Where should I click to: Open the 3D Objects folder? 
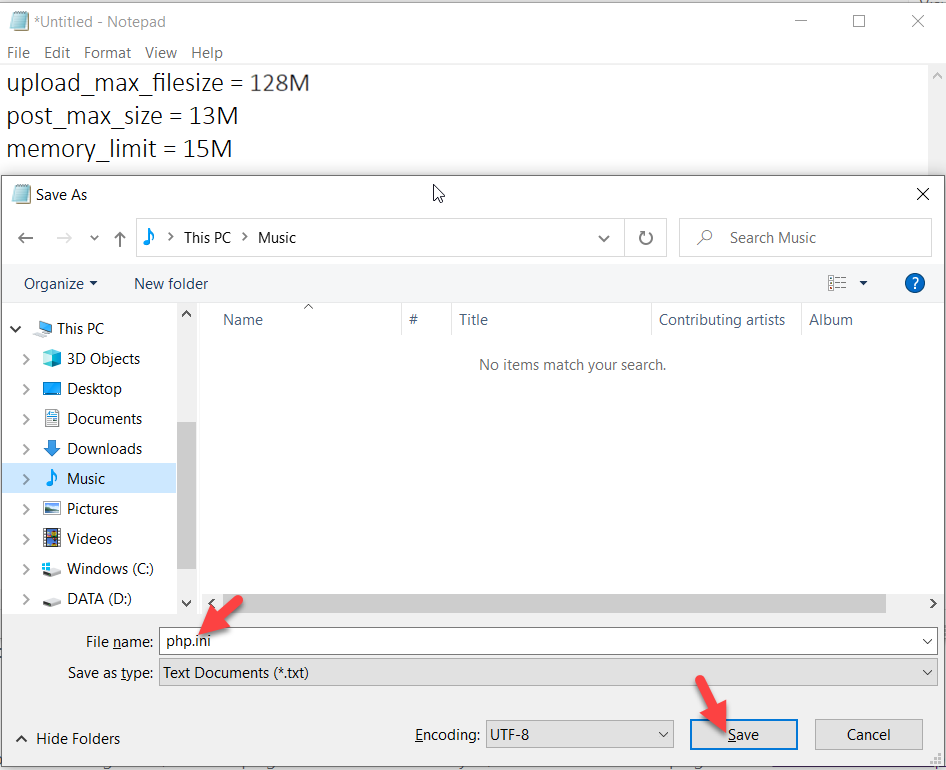click(103, 358)
